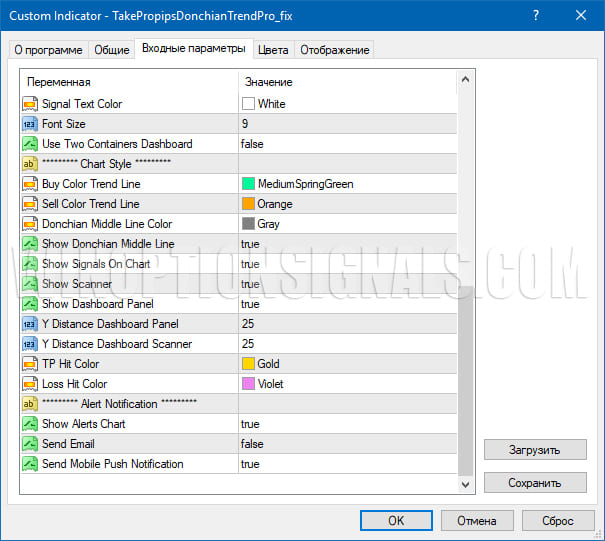Click the Font Size integer icon
This screenshot has height=541, width=605.
coord(30,124)
